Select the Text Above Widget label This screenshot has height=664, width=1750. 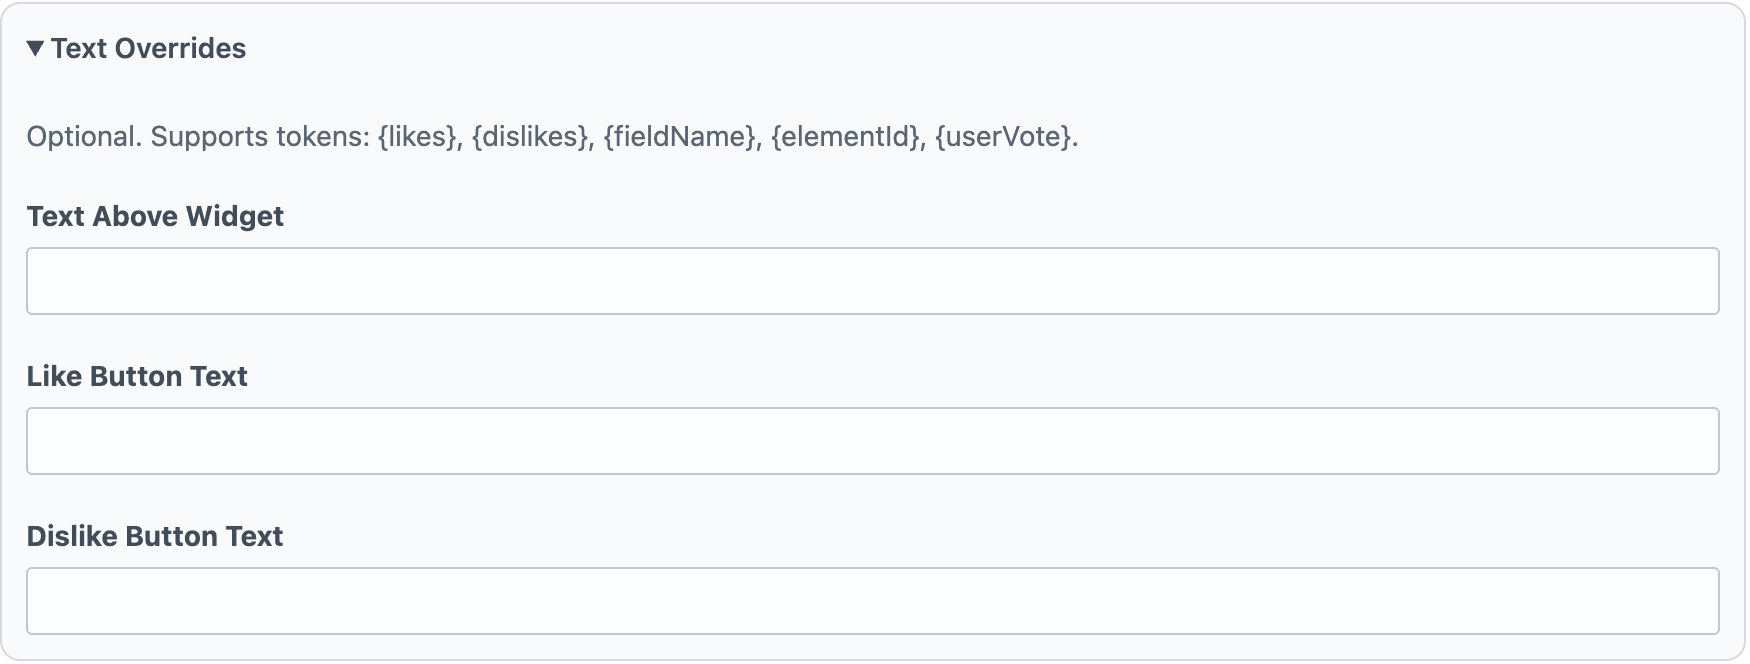coord(155,216)
